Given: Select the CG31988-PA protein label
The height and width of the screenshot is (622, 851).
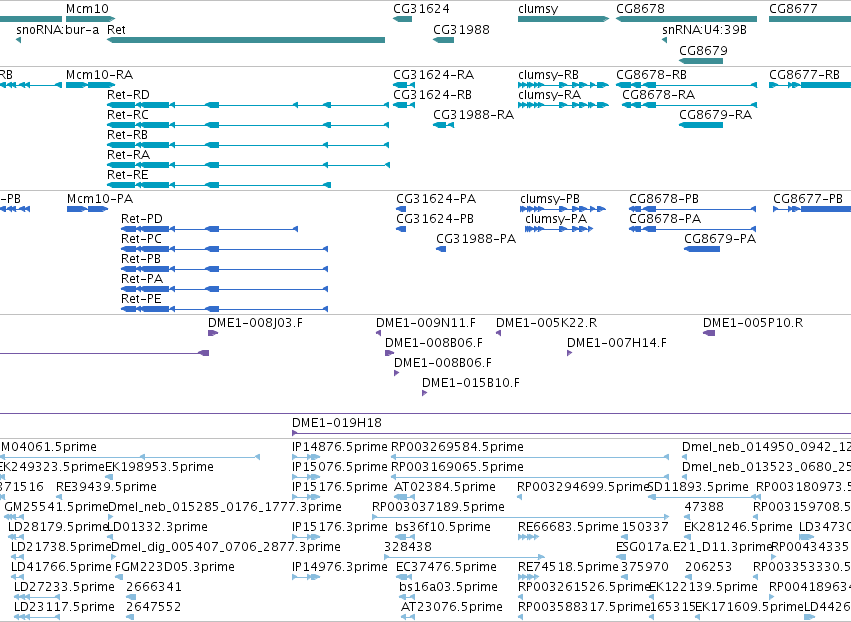Looking at the screenshot, I should tap(476, 239).
